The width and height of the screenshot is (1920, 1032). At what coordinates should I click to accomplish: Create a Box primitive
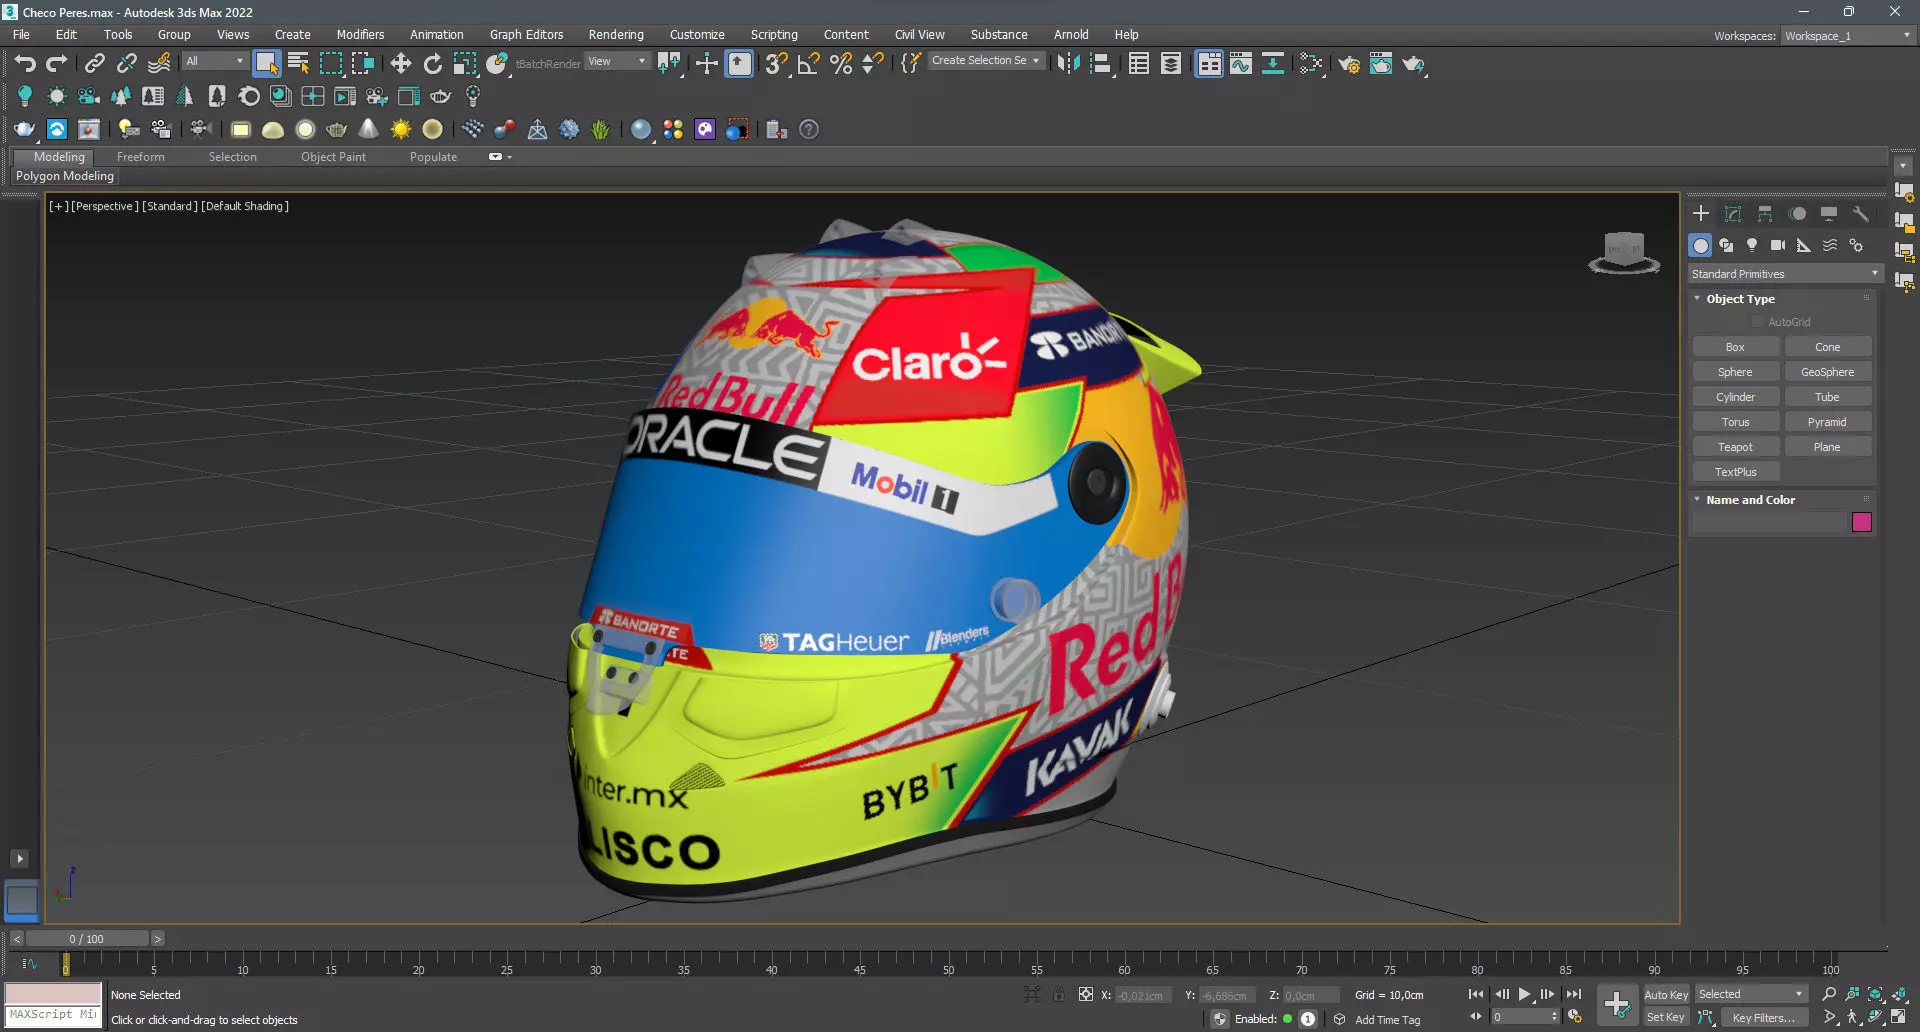point(1735,347)
